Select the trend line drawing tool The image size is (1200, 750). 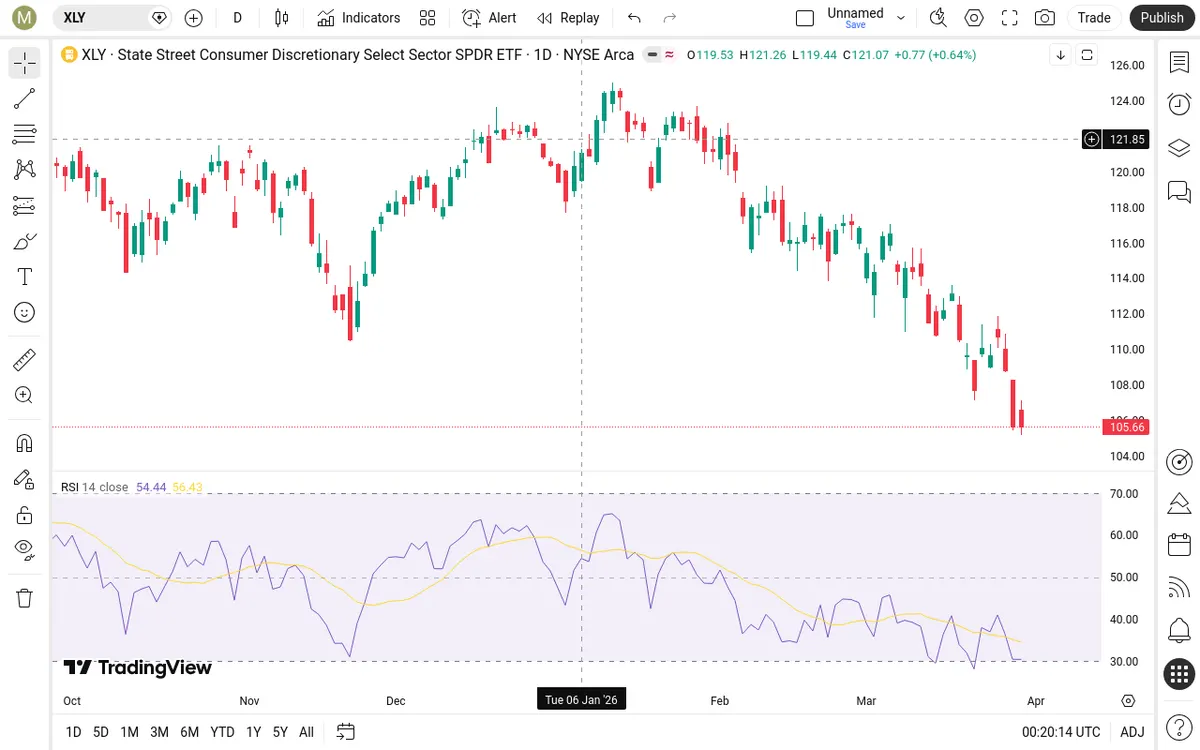click(25, 98)
